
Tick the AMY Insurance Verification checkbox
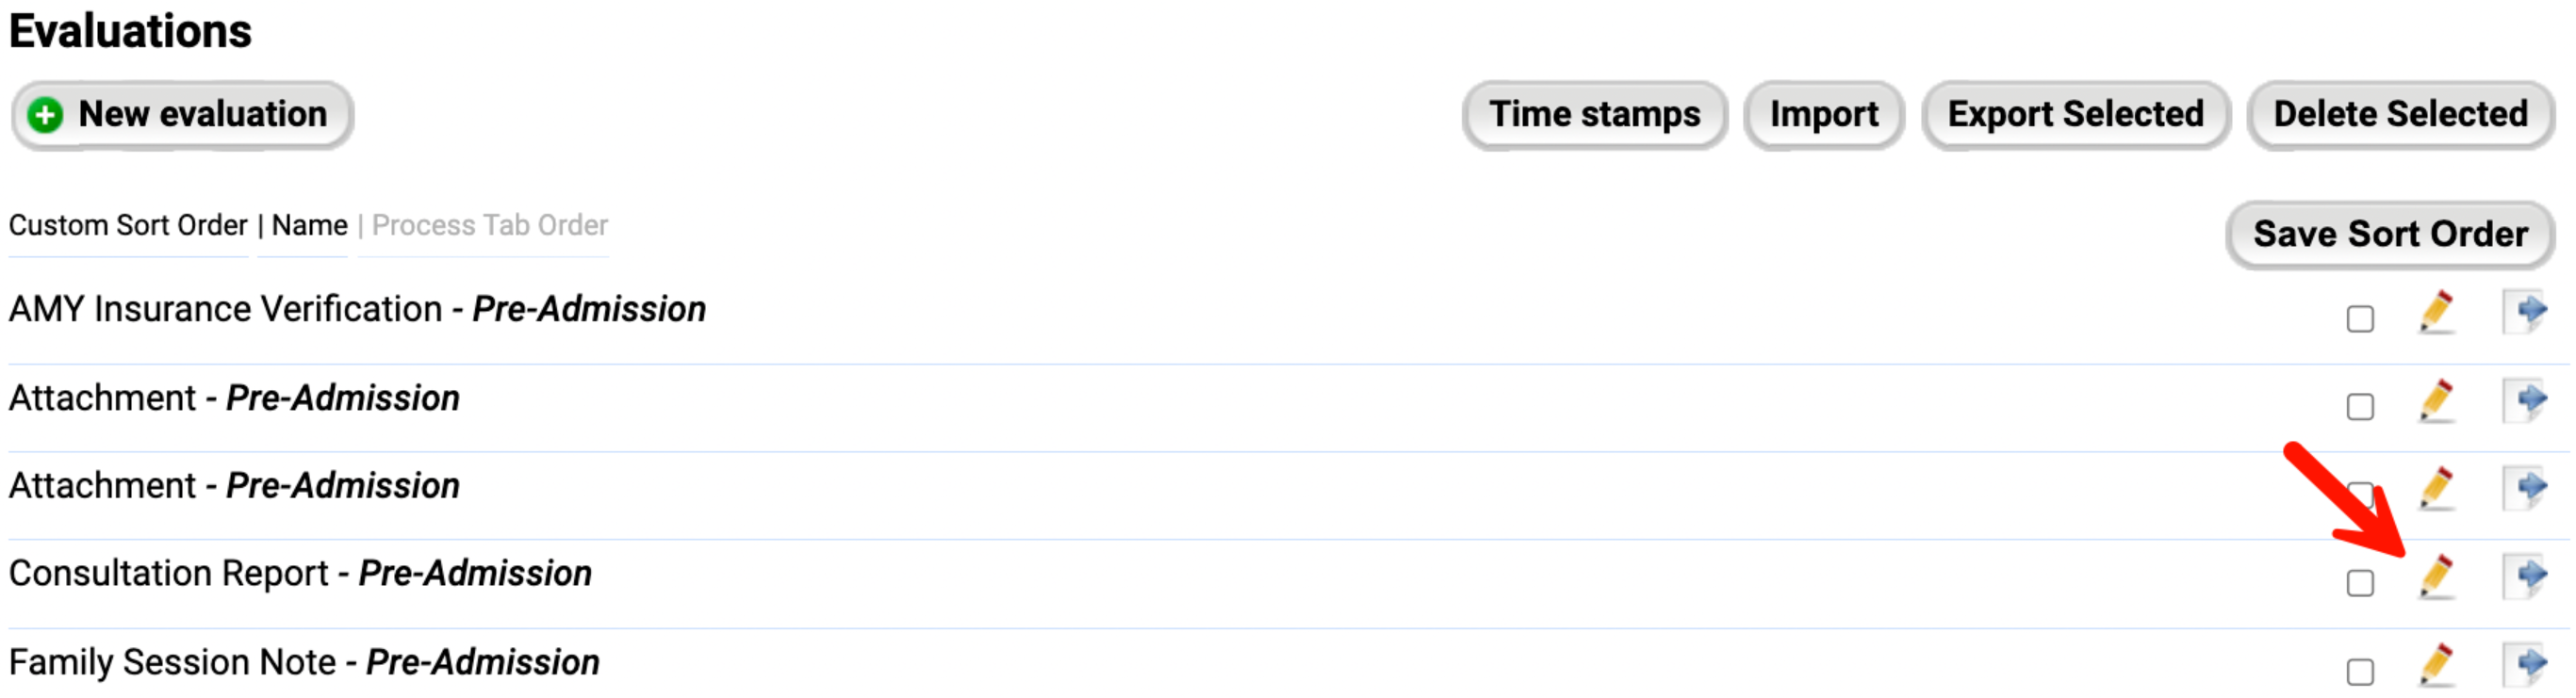2360,319
